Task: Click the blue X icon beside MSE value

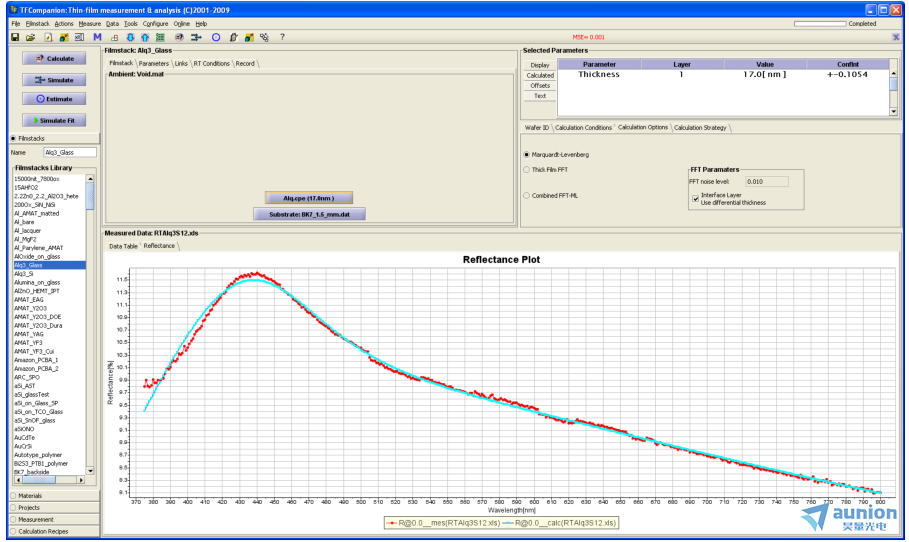Action: [x=896, y=37]
